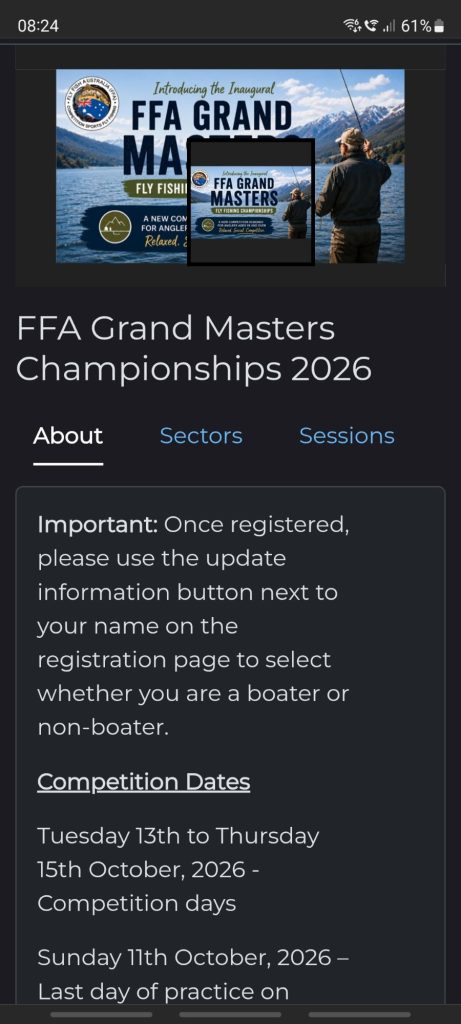The width and height of the screenshot is (461, 1024).
Task: Tap the angler in the banner image
Action: pyautogui.click(x=353, y=195)
